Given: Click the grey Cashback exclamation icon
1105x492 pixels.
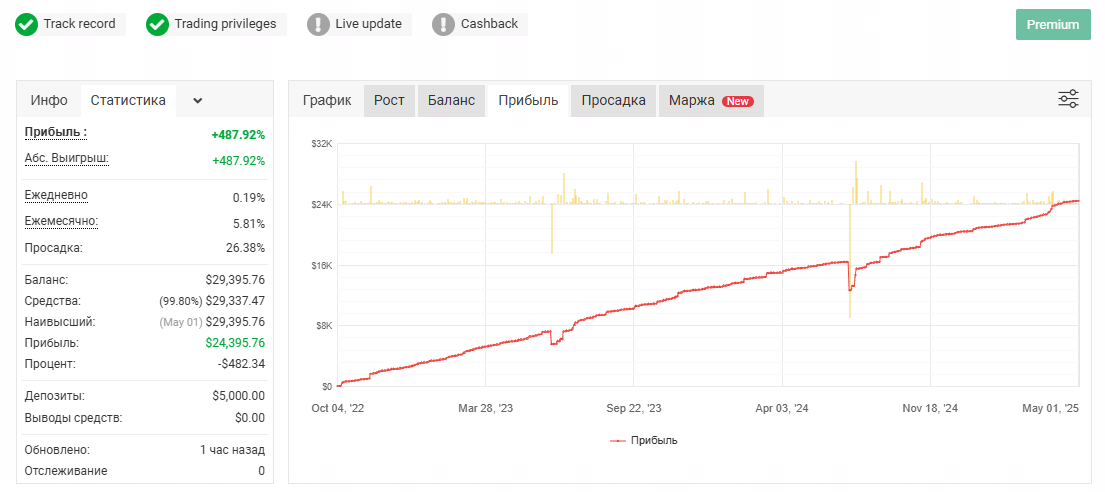Looking at the screenshot, I should click(x=443, y=24).
